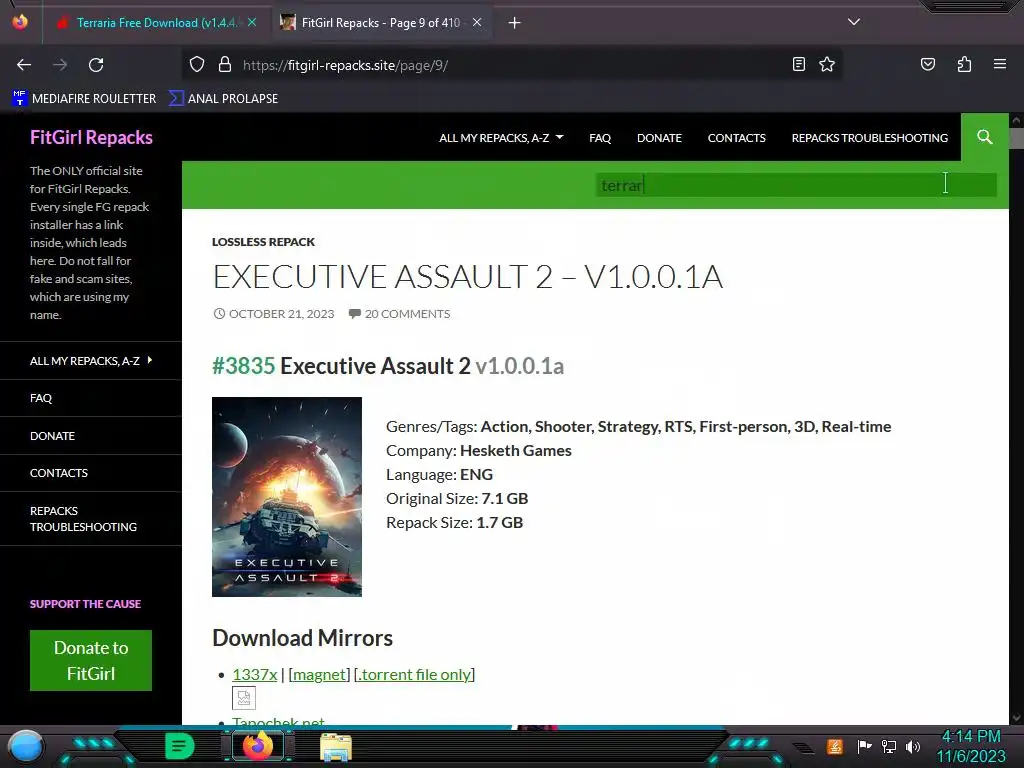Open CONTACTS in top navigation

tap(737, 138)
